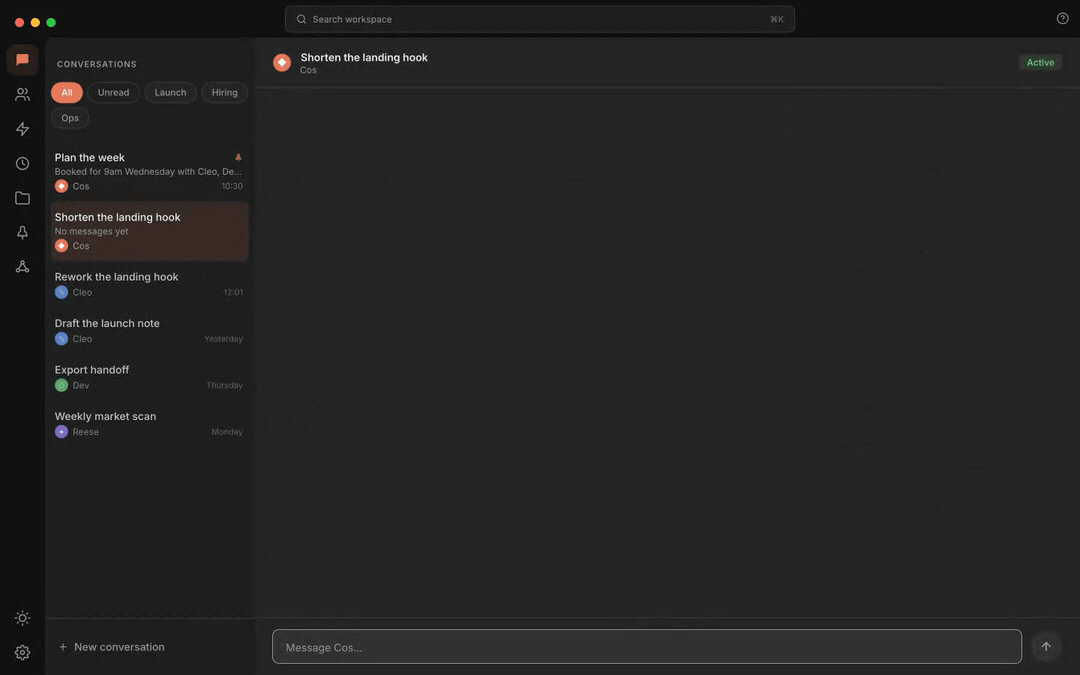Click the 10:30 timestamp on Plan the week
Image resolution: width=1080 pixels, height=675 pixels.
click(232, 186)
